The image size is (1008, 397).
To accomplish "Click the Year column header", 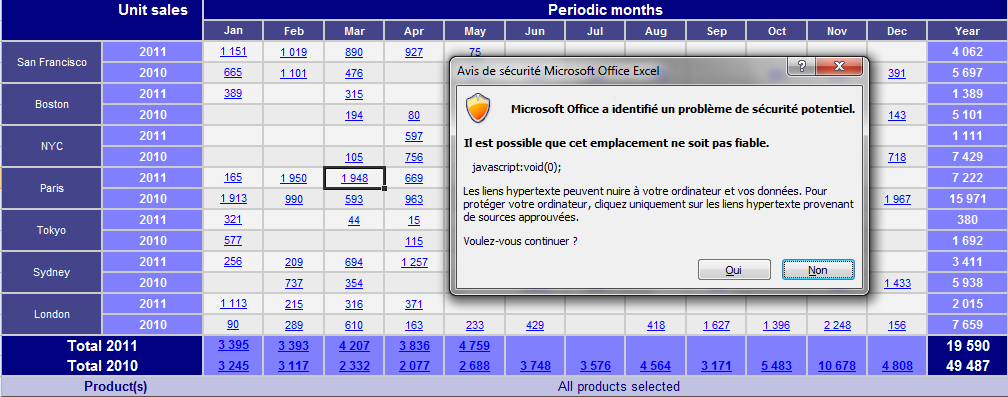I will click(x=967, y=31).
